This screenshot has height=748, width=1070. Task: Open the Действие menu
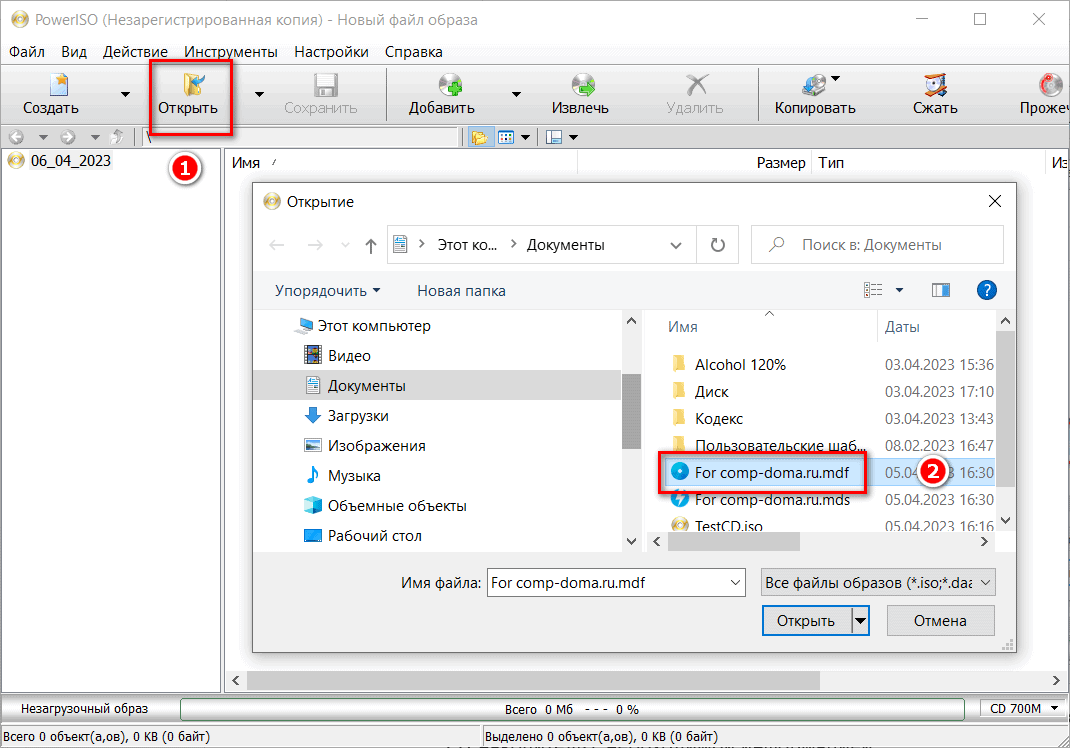pos(135,52)
